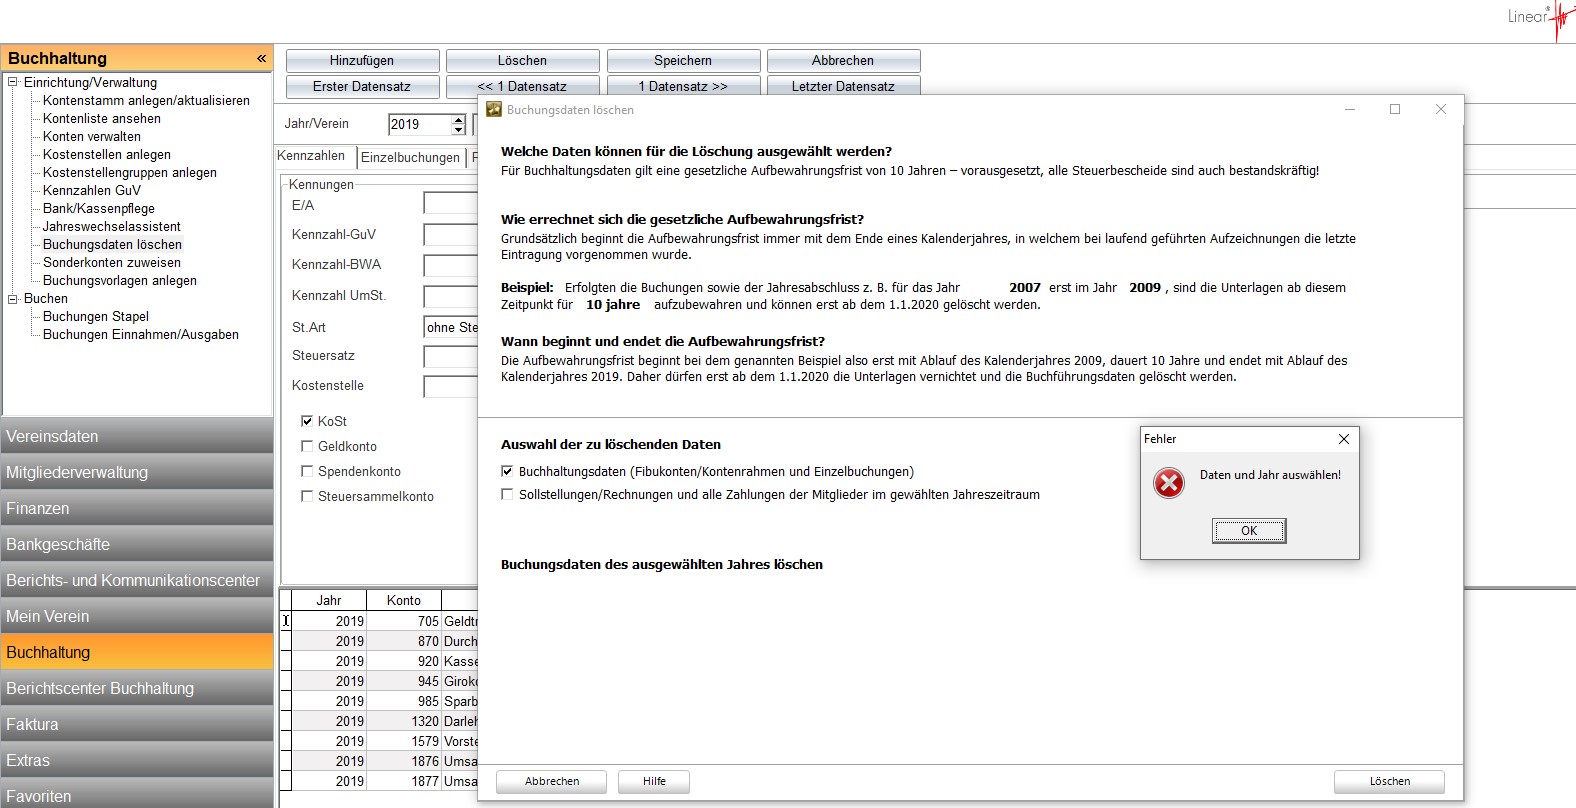Open Kontenstamm anlegen/aktualisieren tree item

(146, 100)
